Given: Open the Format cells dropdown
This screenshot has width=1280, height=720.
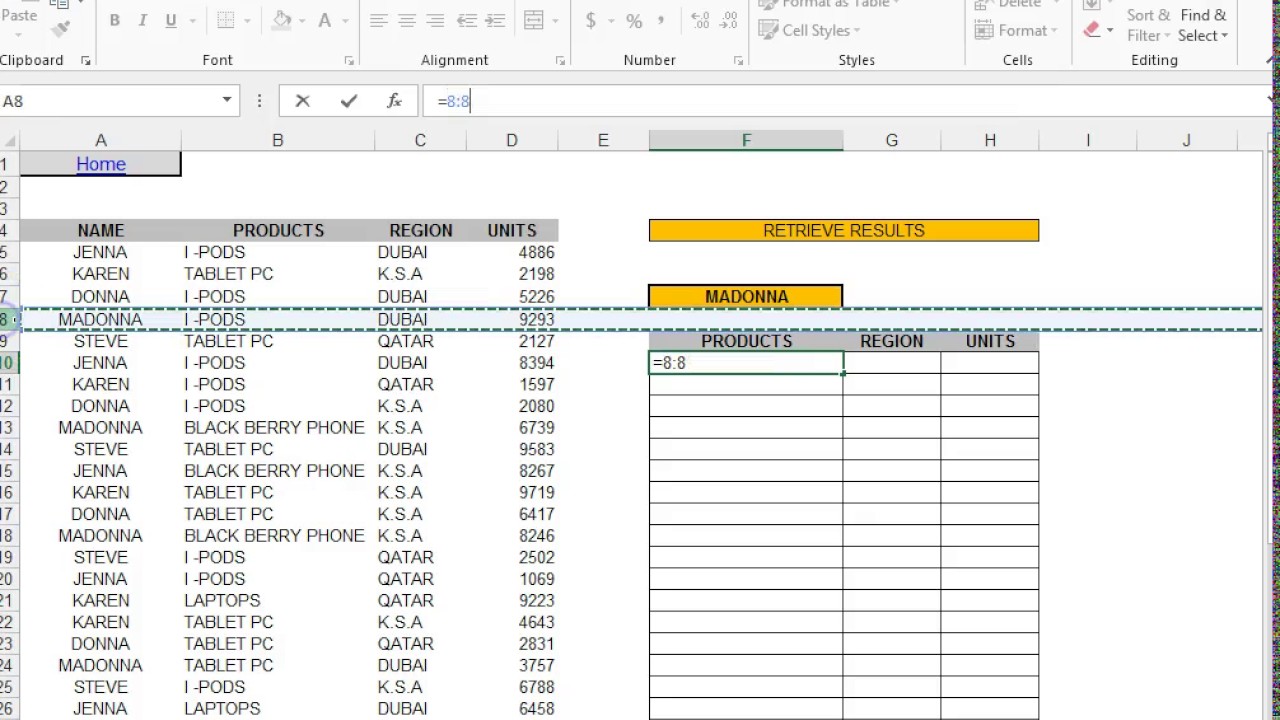Looking at the screenshot, I should click(x=1018, y=30).
